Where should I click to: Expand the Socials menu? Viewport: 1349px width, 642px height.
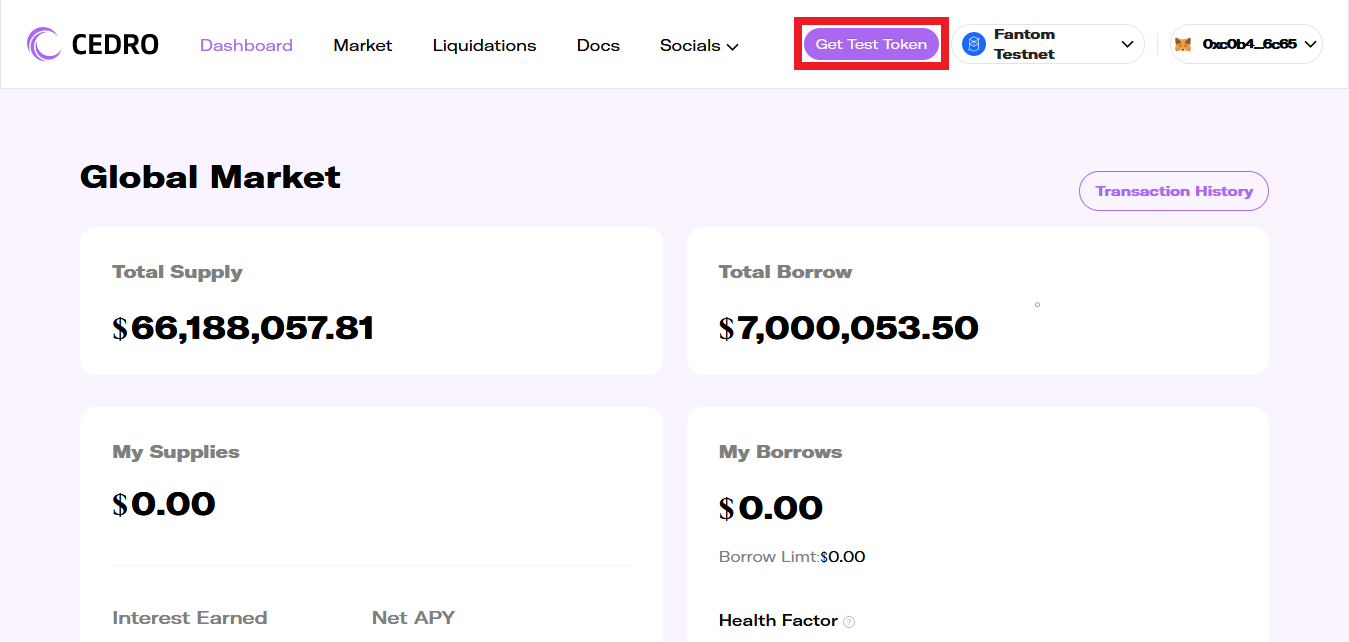699,46
